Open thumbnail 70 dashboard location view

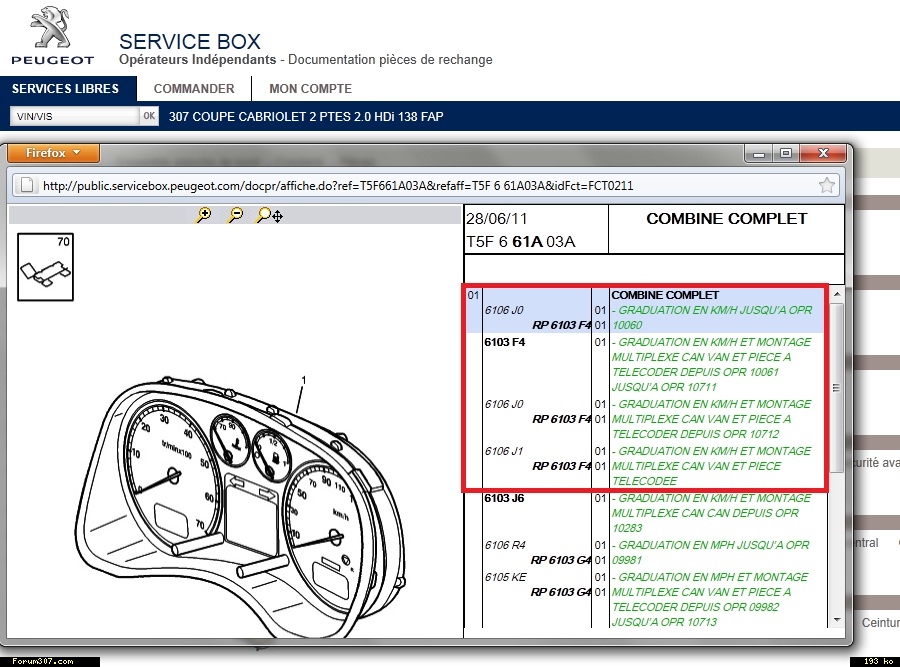(45, 267)
